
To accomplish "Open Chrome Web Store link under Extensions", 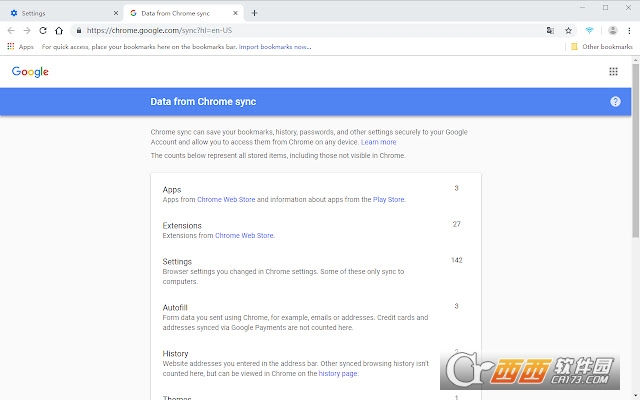I will (x=244, y=236).
